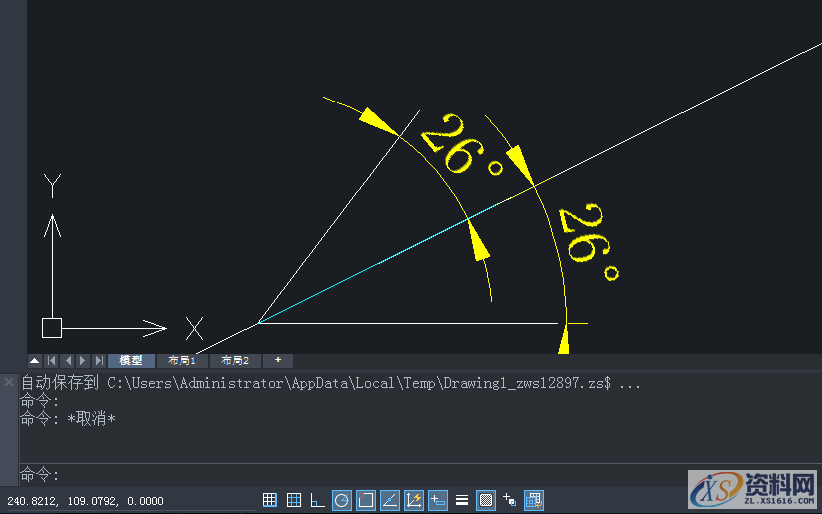Image resolution: width=822 pixels, height=514 pixels.
Task: Click model/paper space icon in status bar
Action: [534, 500]
